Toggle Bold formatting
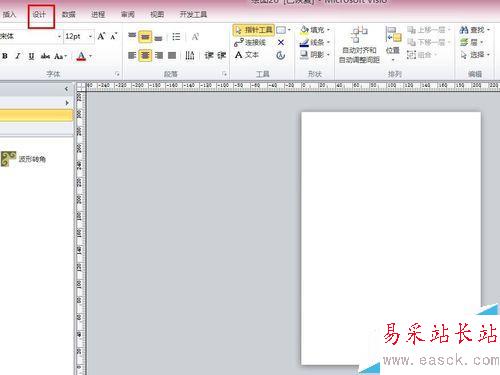 pos(5,56)
